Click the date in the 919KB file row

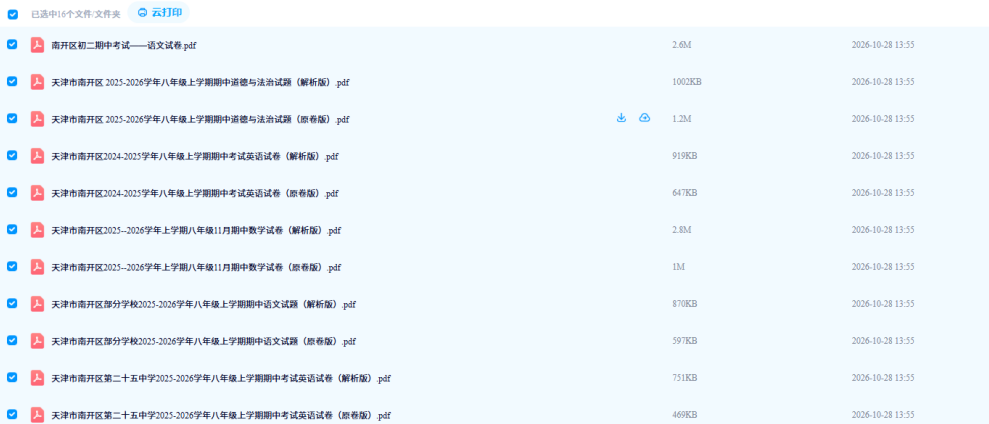883,156
